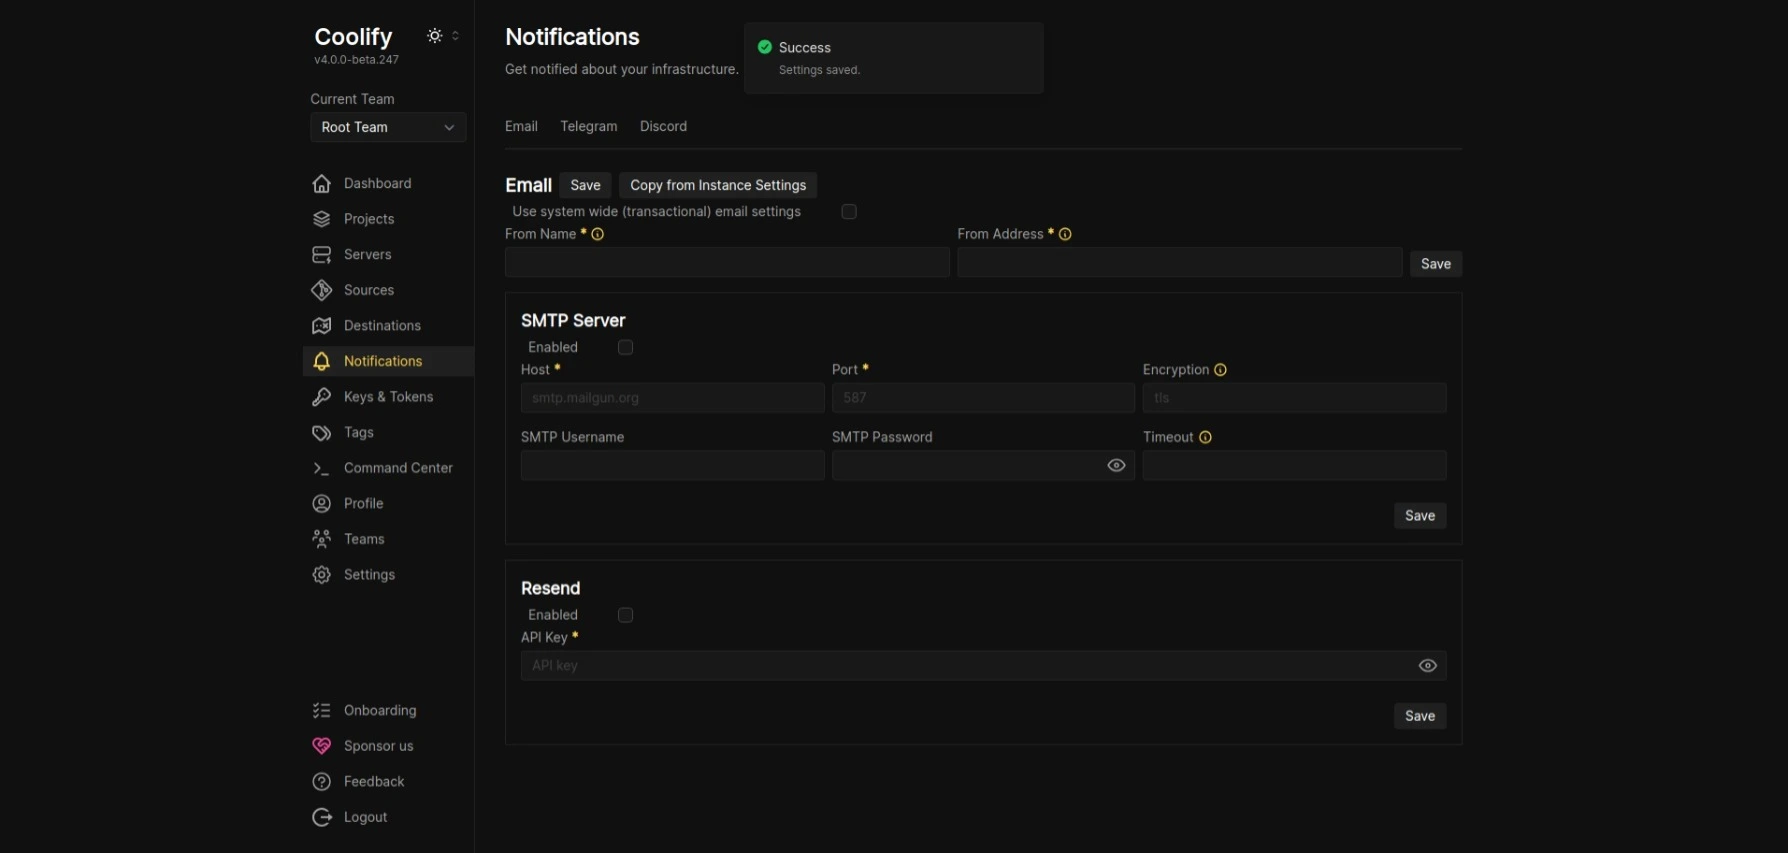Click the SMTP Password input field
The height and width of the screenshot is (853, 1788).
coord(983,465)
